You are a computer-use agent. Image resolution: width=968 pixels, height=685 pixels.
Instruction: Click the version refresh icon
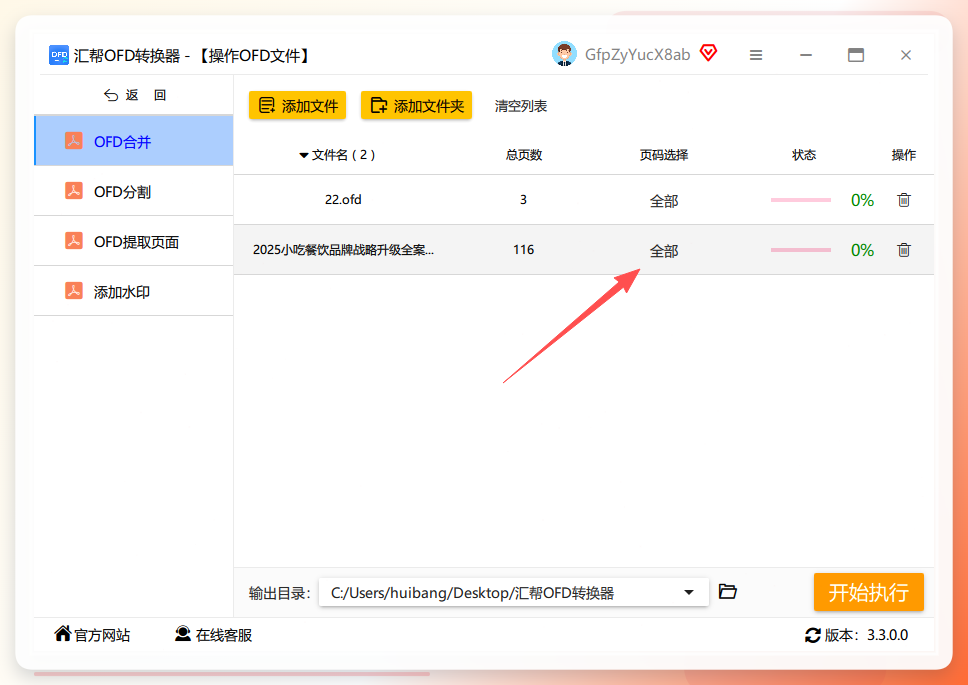(812, 635)
